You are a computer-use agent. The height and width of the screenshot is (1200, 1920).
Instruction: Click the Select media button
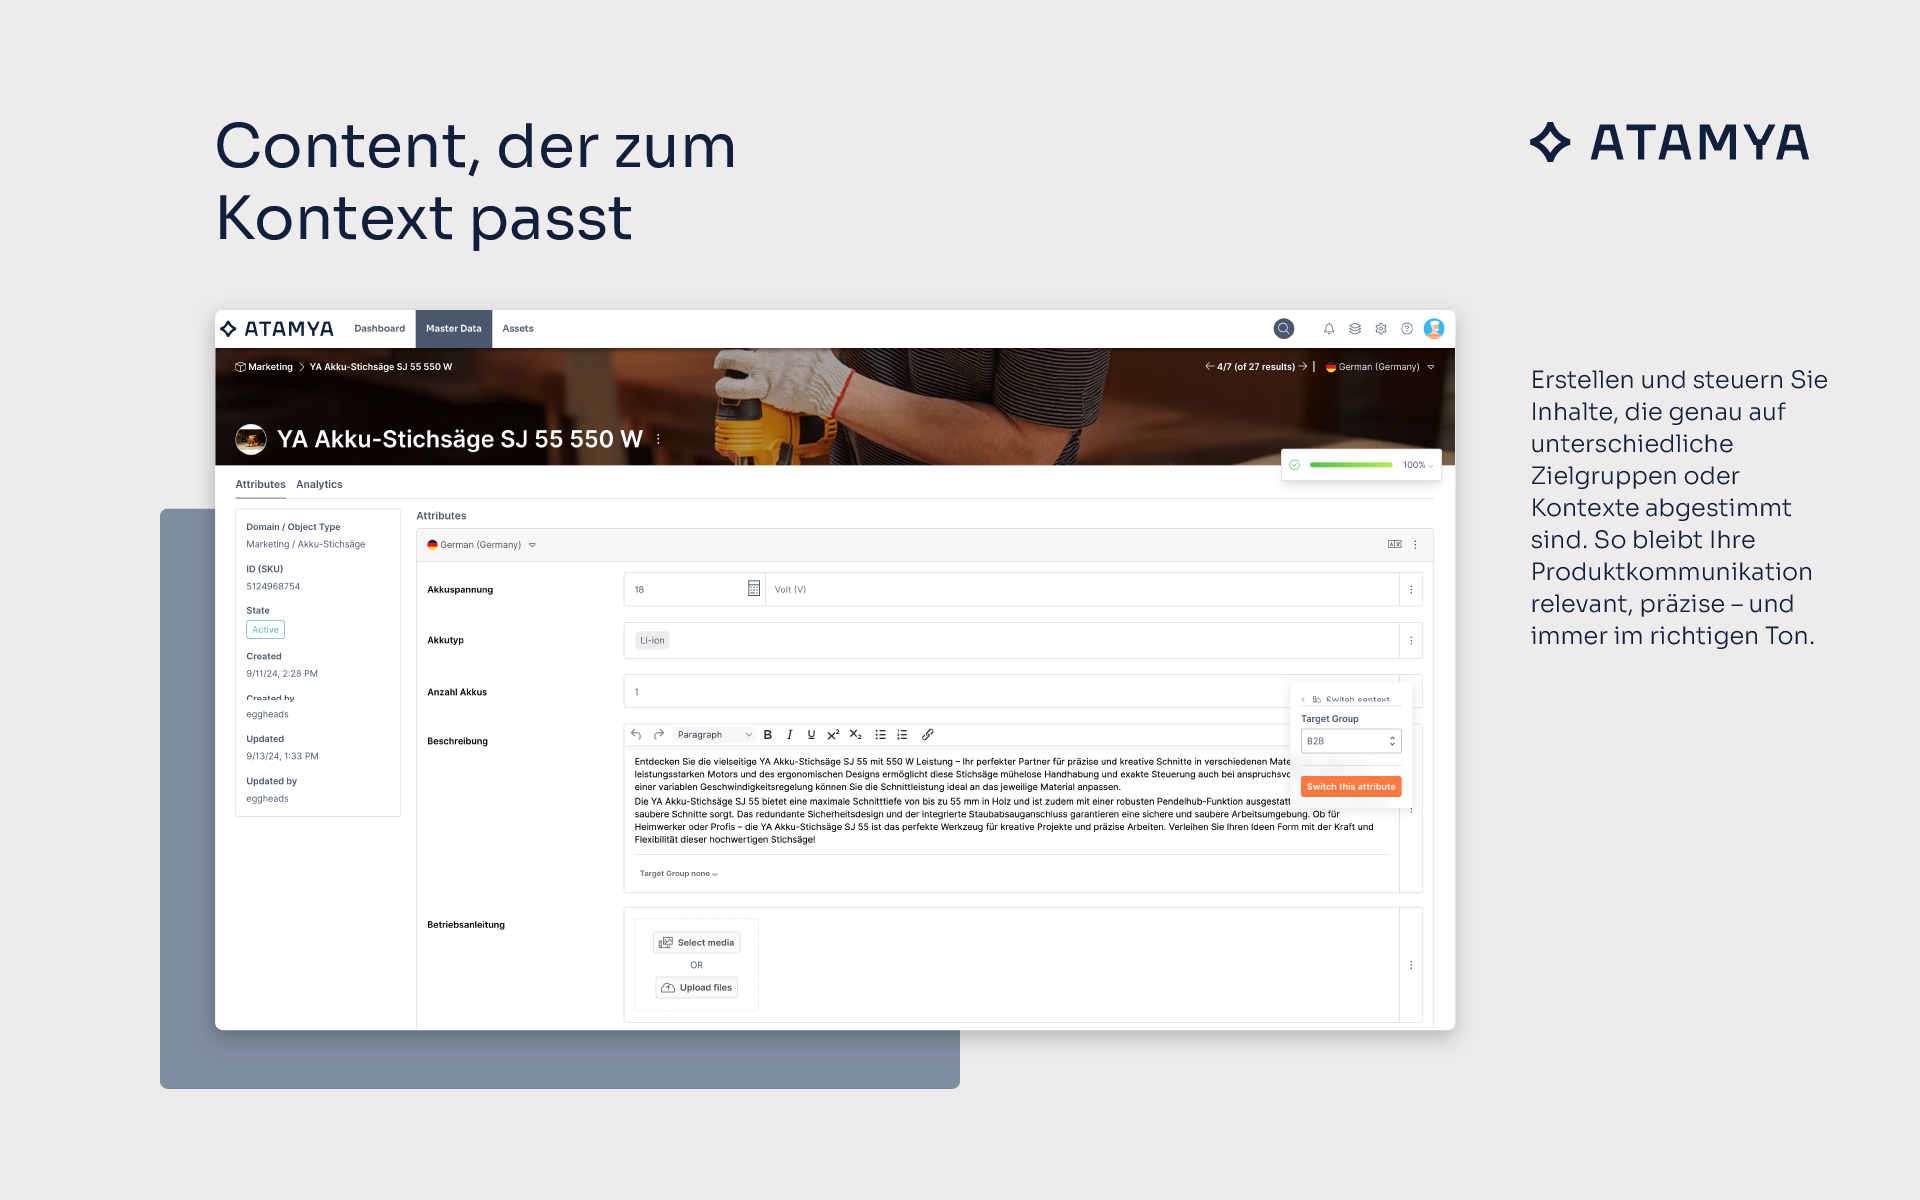coord(697,943)
